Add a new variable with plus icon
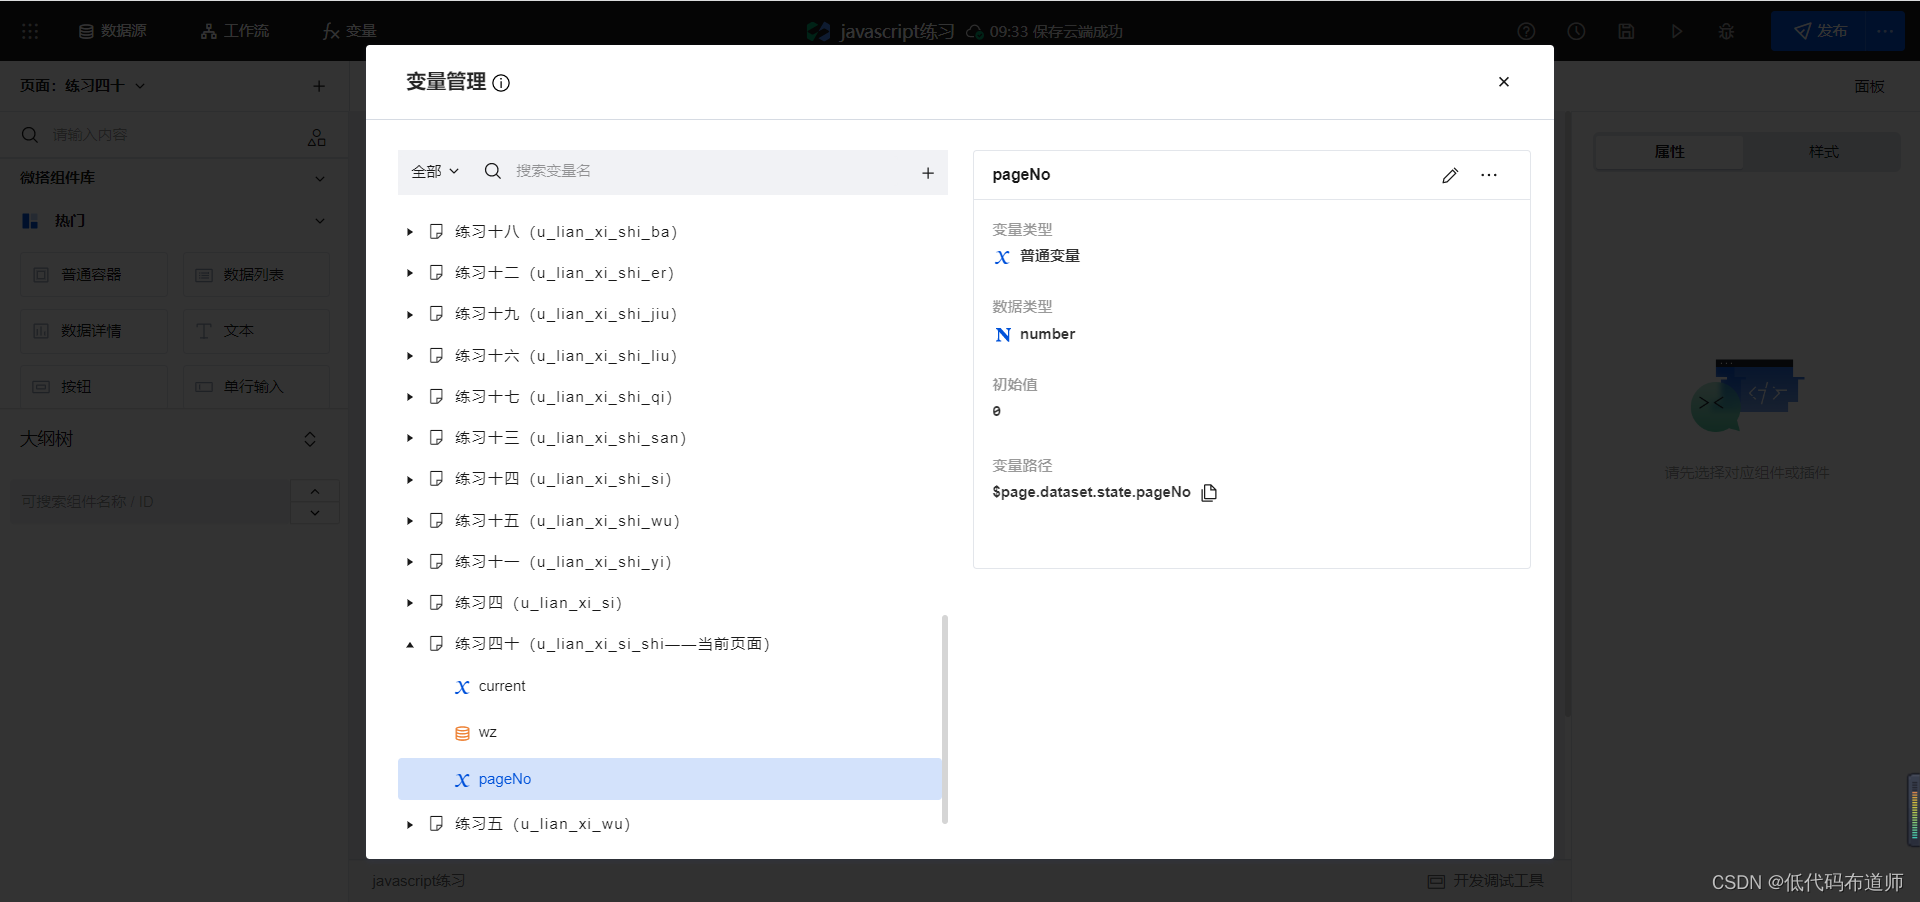The height and width of the screenshot is (902, 1920). 928,173
